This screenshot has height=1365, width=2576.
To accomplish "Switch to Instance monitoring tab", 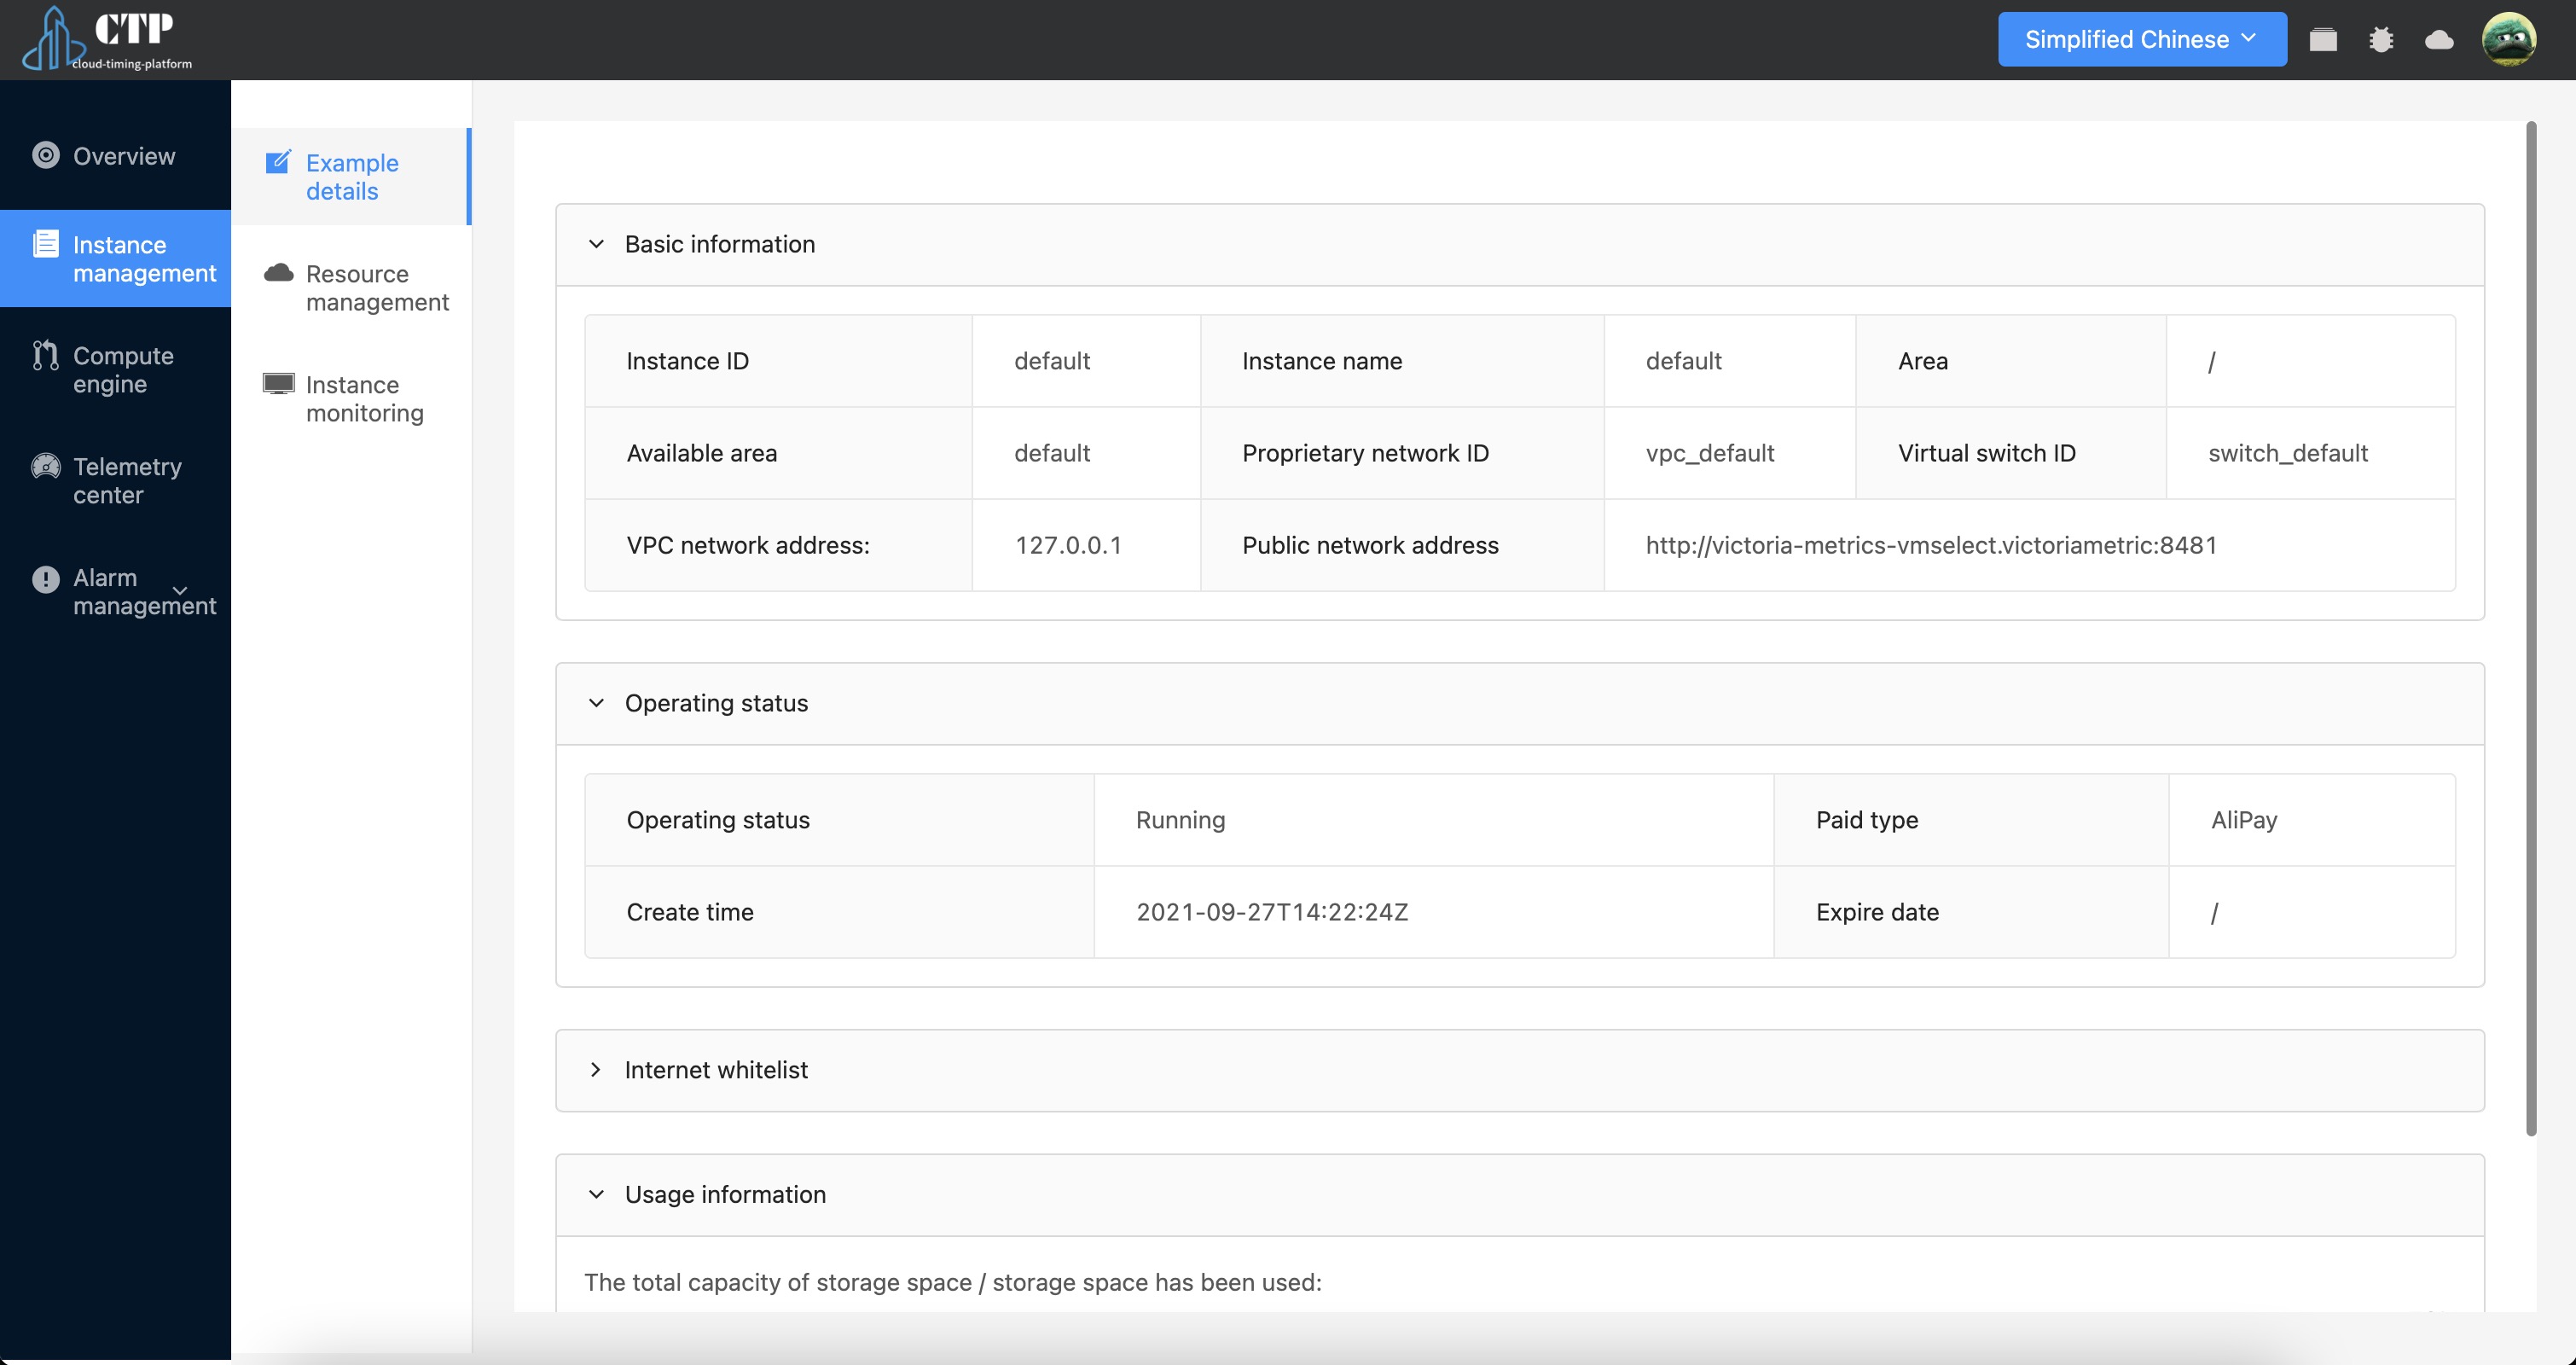I will tap(351, 399).
